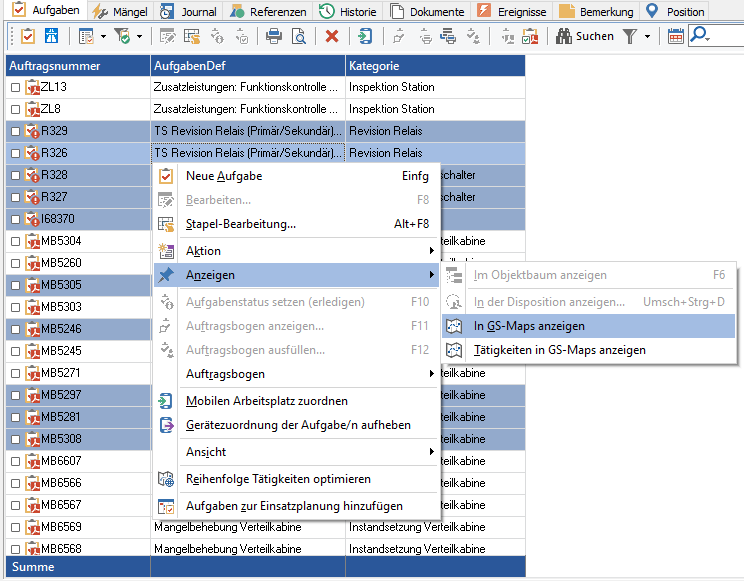This screenshot has width=744, height=585.
Task: Click icon beside Aufgaben zur Einsatzplanung
Action: click(x=166, y=506)
